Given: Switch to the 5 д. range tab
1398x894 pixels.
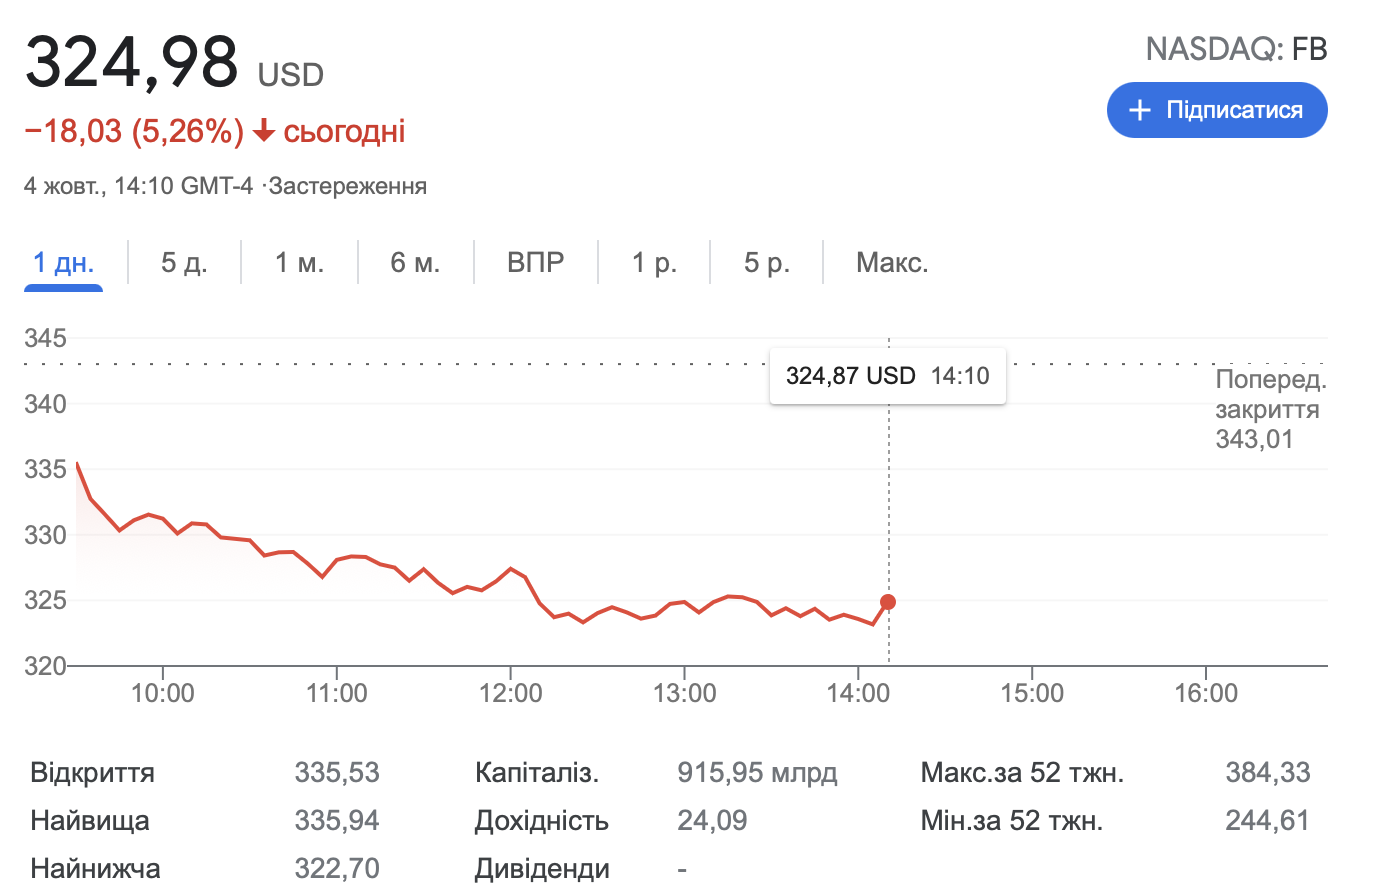Looking at the screenshot, I should [x=184, y=263].
